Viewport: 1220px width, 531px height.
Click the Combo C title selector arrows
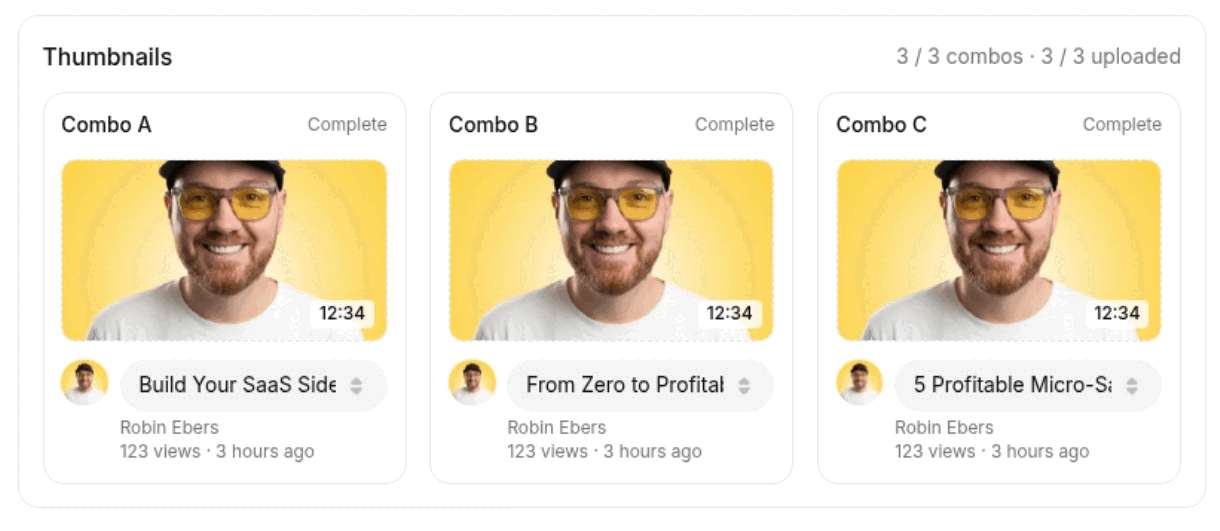pyautogui.click(x=1132, y=386)
